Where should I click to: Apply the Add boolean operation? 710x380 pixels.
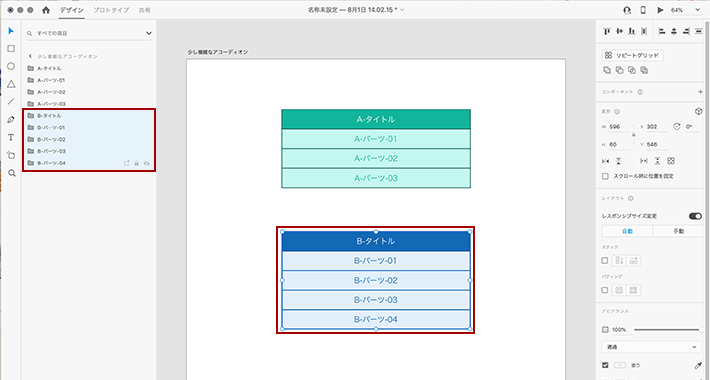click(607, 70)
